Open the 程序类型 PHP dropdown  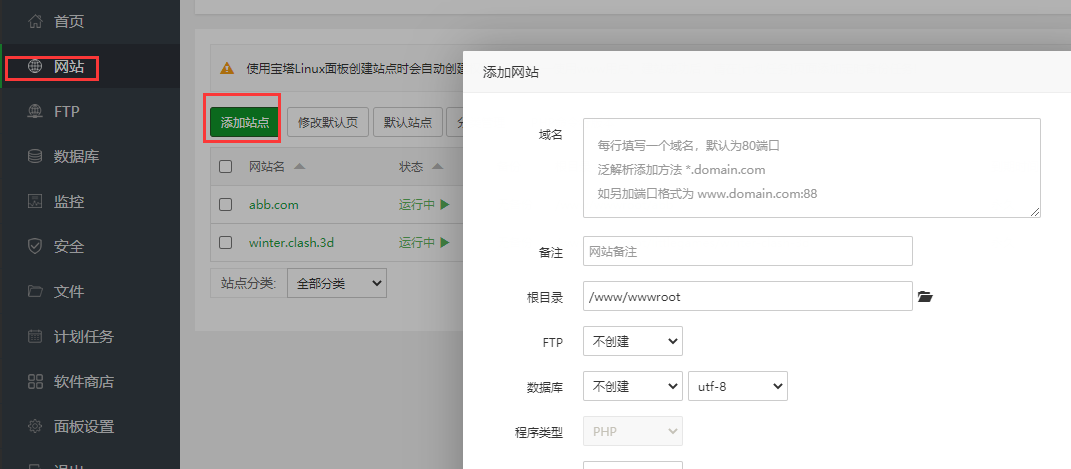click(x=632, y=431)
